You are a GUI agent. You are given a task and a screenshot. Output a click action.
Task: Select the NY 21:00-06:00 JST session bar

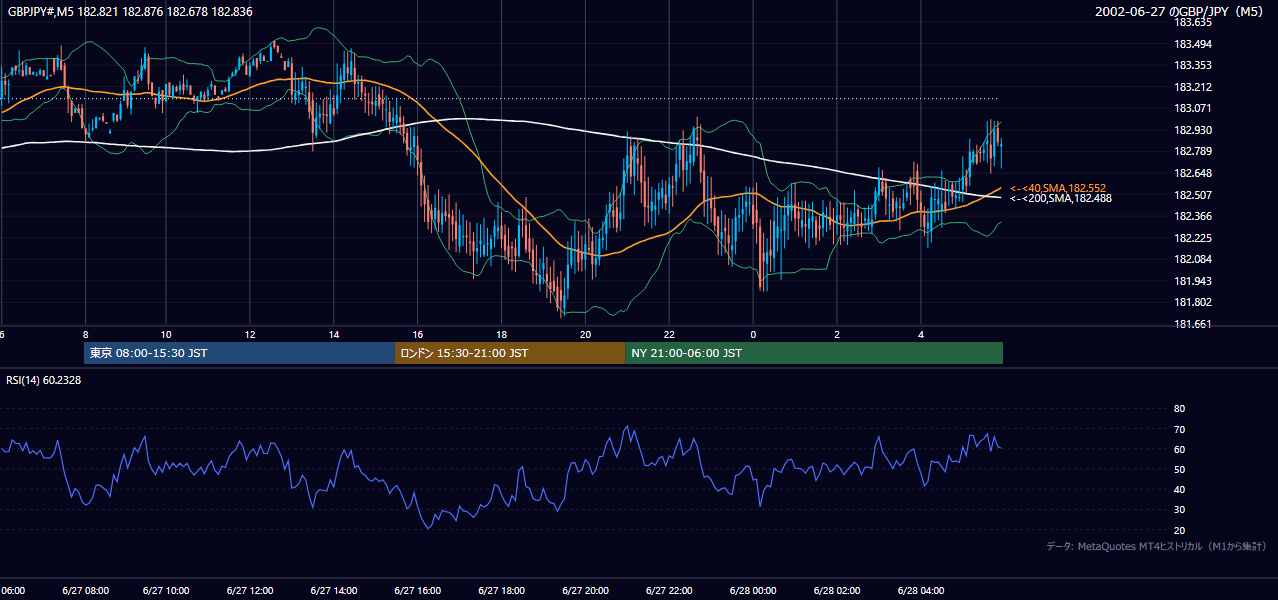click(814, 353)
